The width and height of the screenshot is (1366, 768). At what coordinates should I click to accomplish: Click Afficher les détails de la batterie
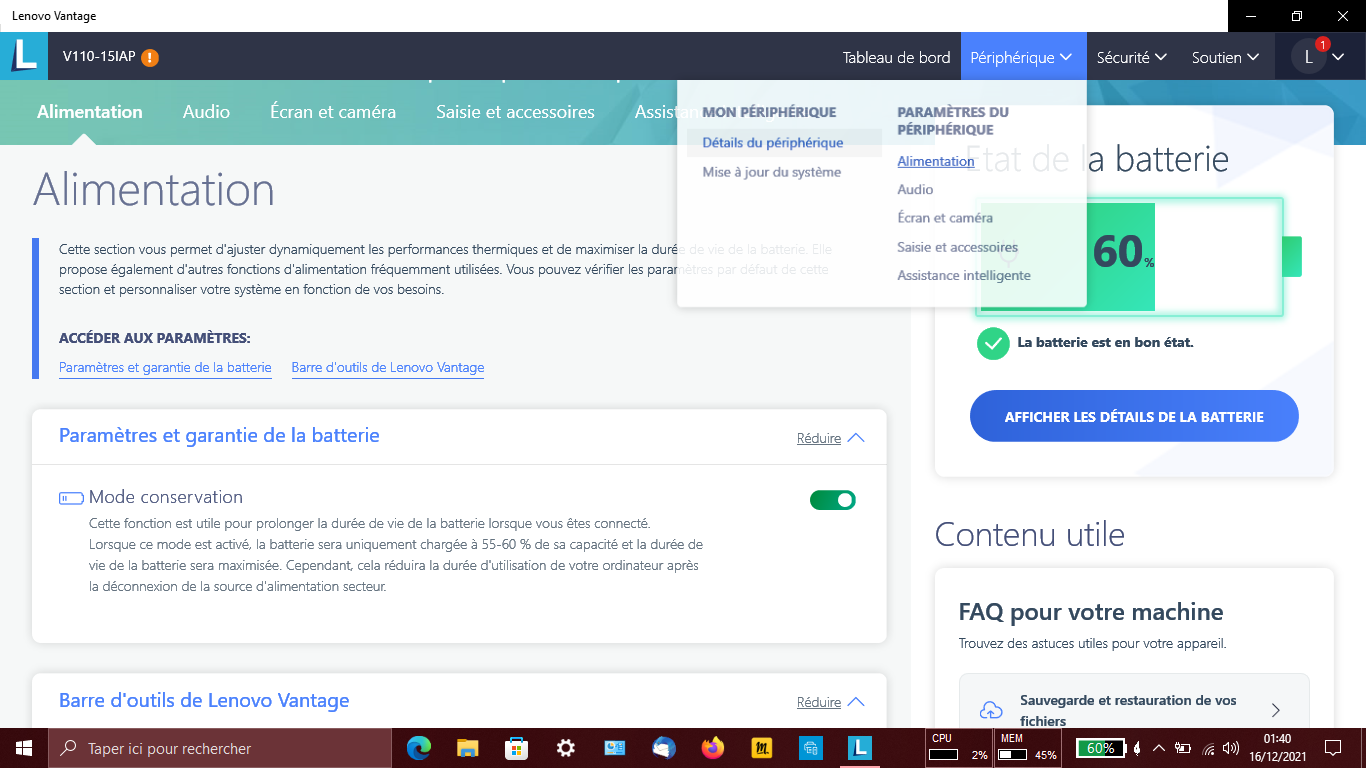coord(1134,416)
